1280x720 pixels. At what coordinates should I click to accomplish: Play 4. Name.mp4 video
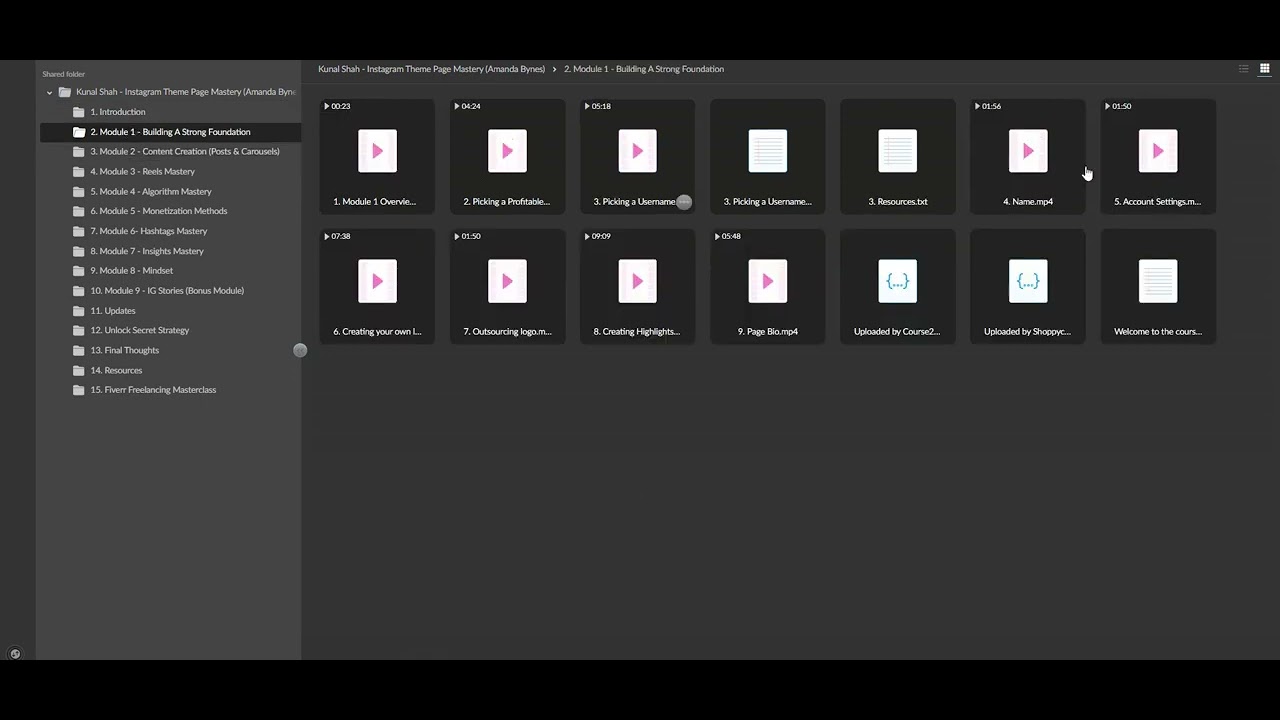click(x=1028, y=156)
